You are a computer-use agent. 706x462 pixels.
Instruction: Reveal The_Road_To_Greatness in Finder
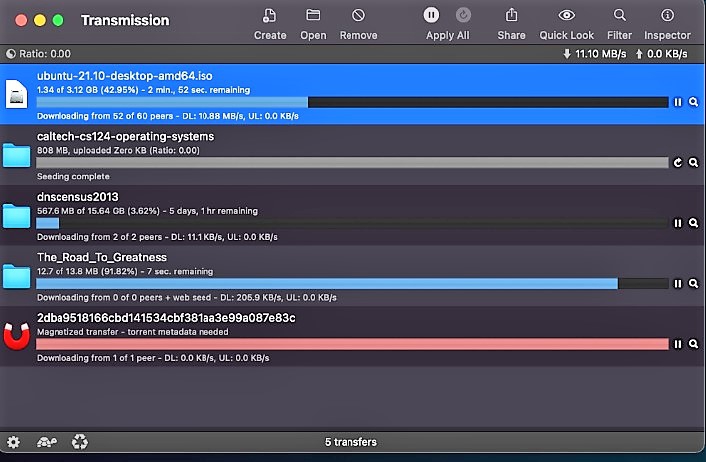pyautogui.click(x=693, y=284)
